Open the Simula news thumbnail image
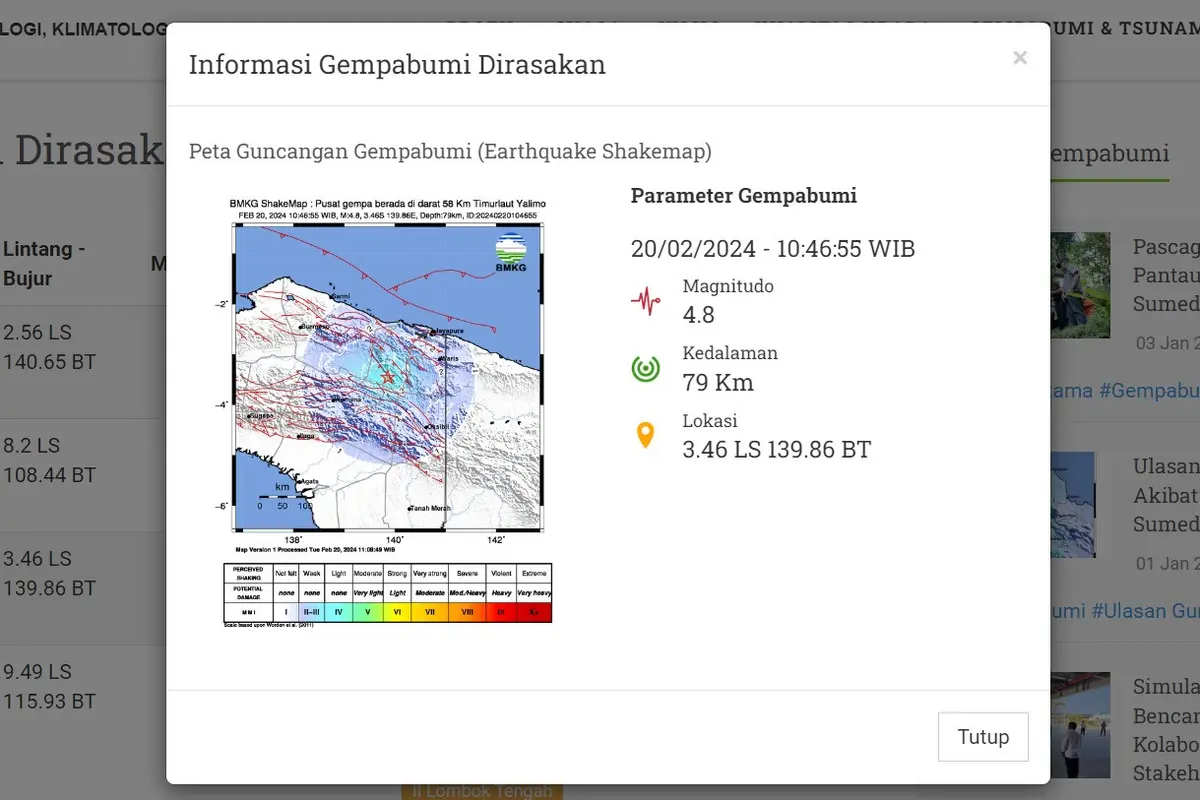Image resolution: width=1200 pixels, height=800 pixels. point(1080,726)
